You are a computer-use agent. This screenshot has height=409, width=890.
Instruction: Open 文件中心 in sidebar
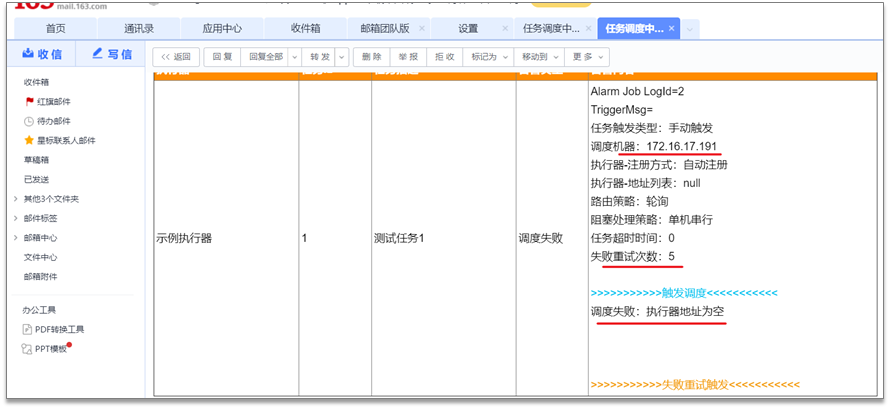click(x=40, y=257)
